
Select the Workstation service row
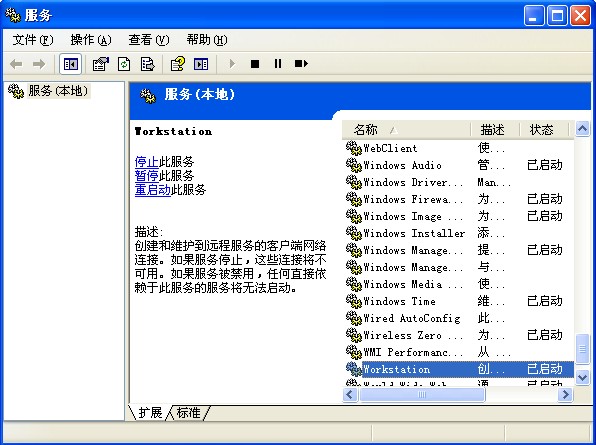coord(458,369)
